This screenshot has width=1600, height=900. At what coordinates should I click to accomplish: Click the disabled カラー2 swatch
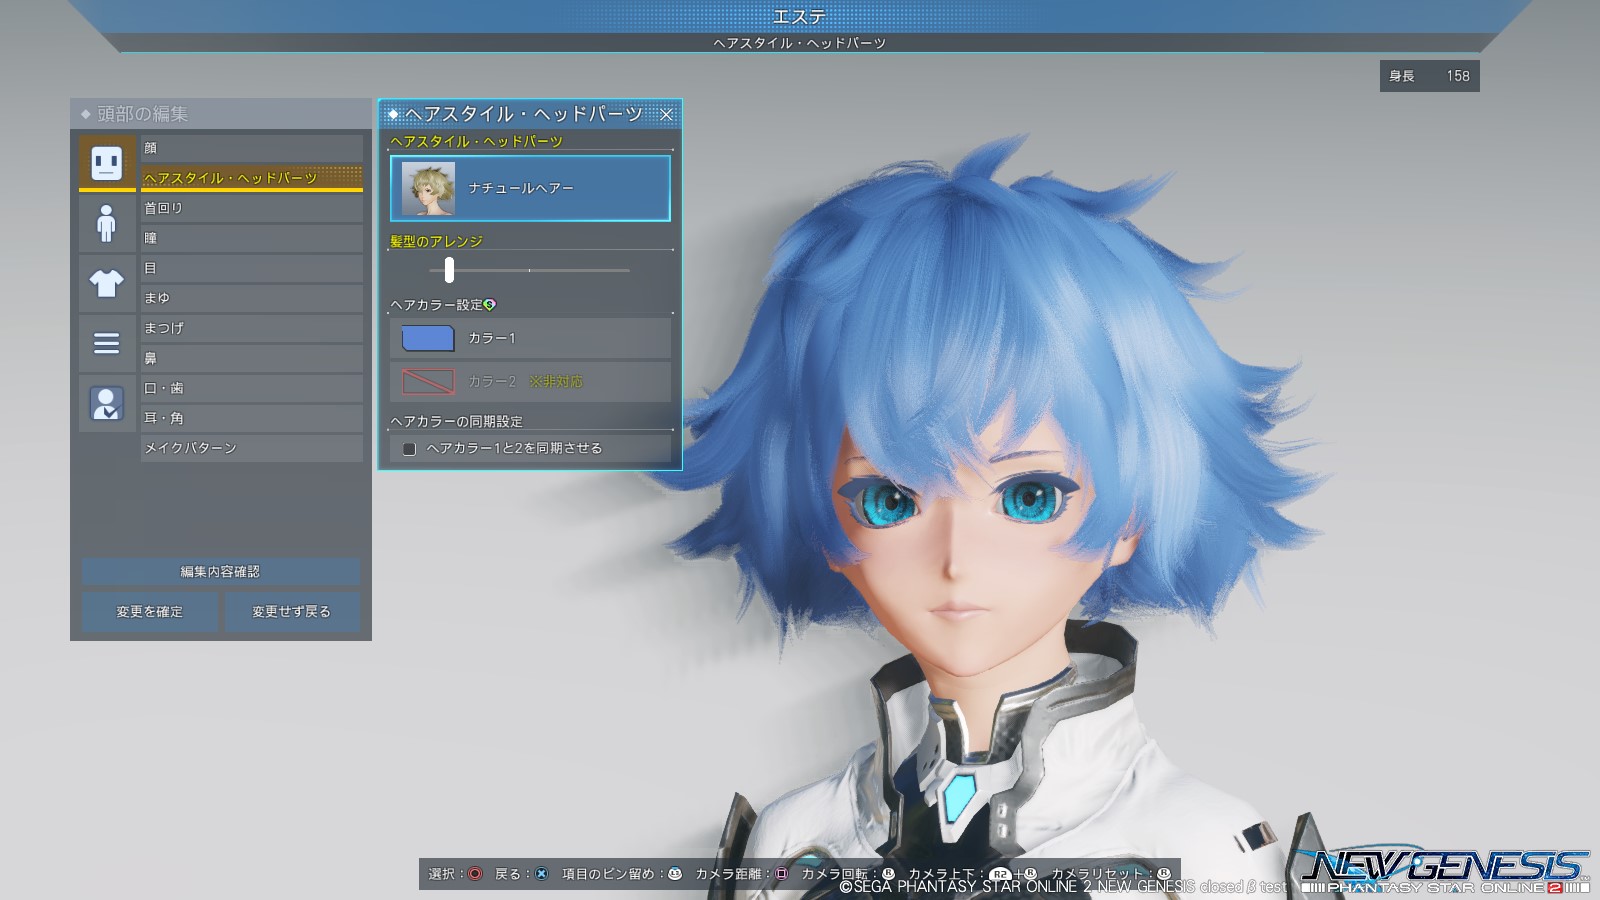coord(428,381)
